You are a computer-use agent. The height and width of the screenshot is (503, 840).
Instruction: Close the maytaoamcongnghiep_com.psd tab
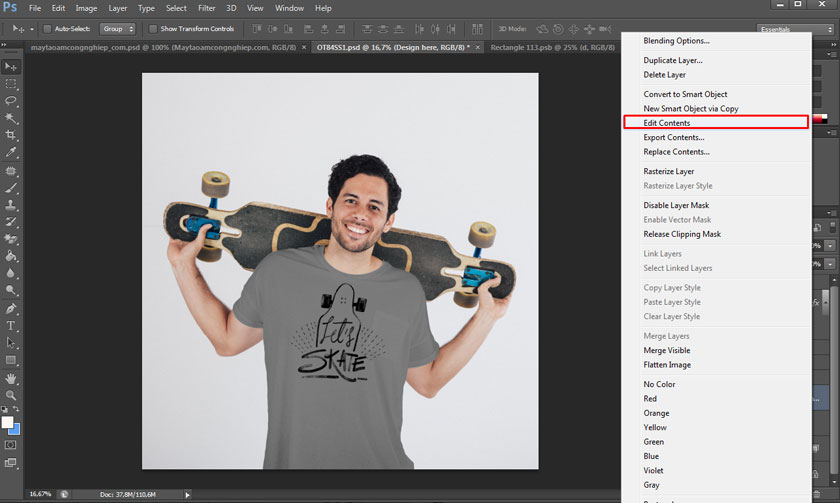(304, 48)
